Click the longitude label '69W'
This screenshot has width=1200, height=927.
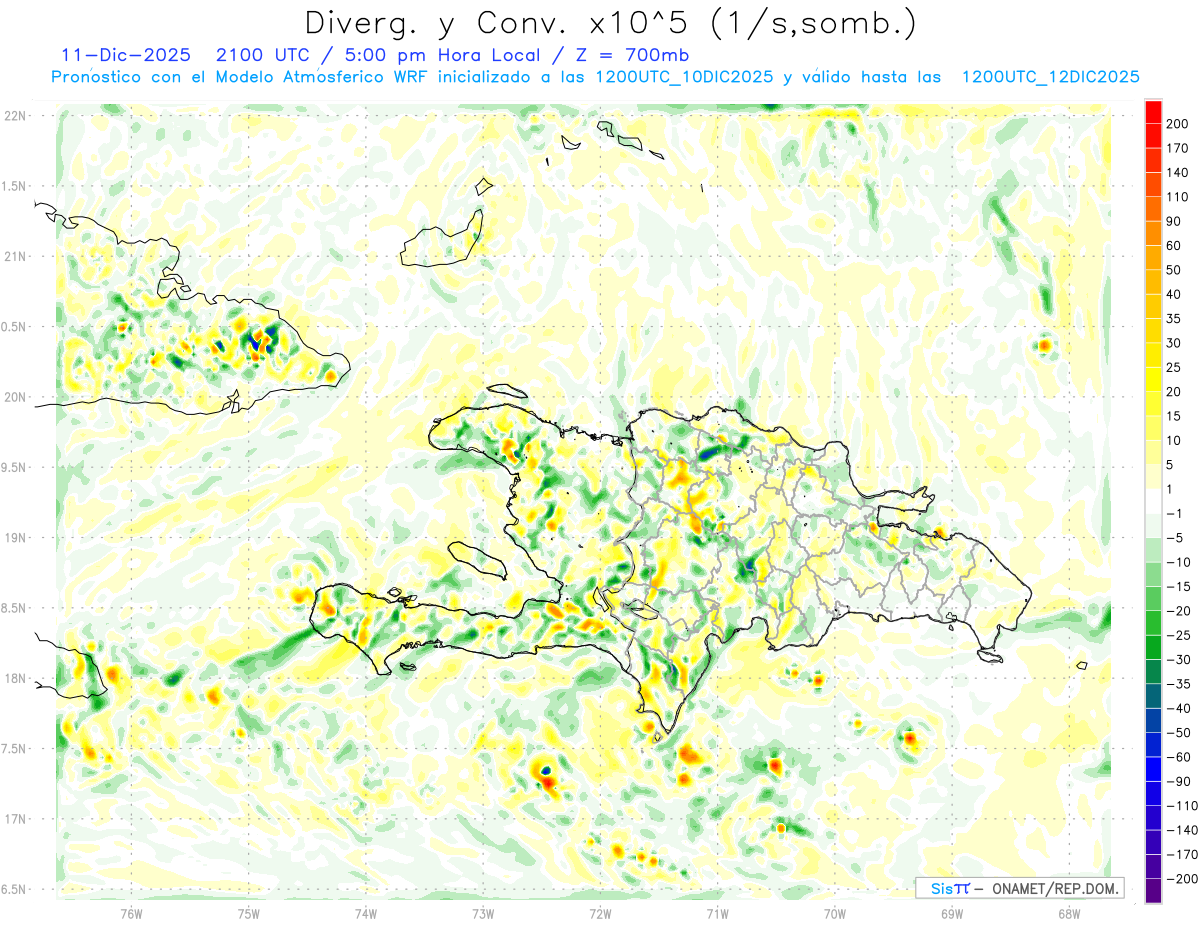952,912
